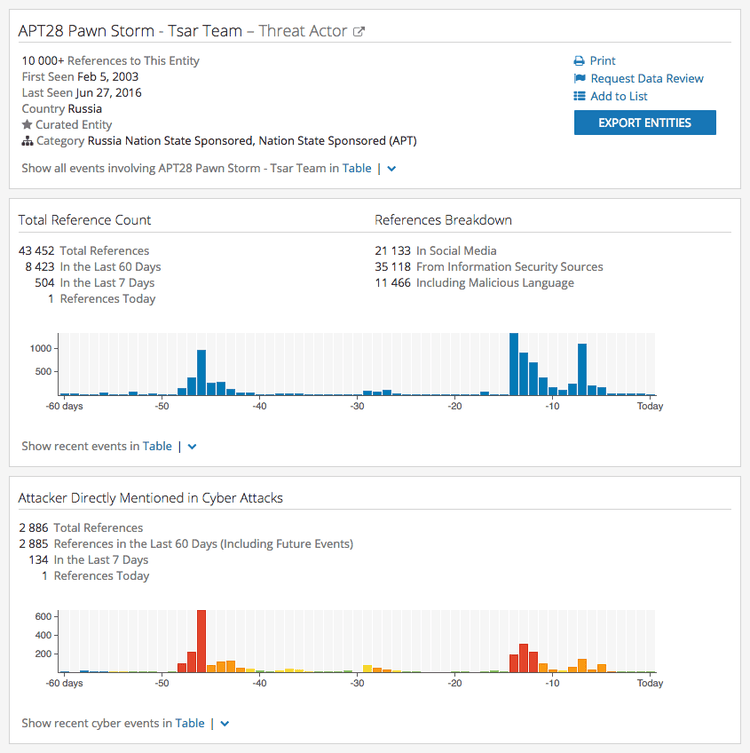750x753 pixels.
Task: Open Table link for recent events
Action: click(157, 446)
